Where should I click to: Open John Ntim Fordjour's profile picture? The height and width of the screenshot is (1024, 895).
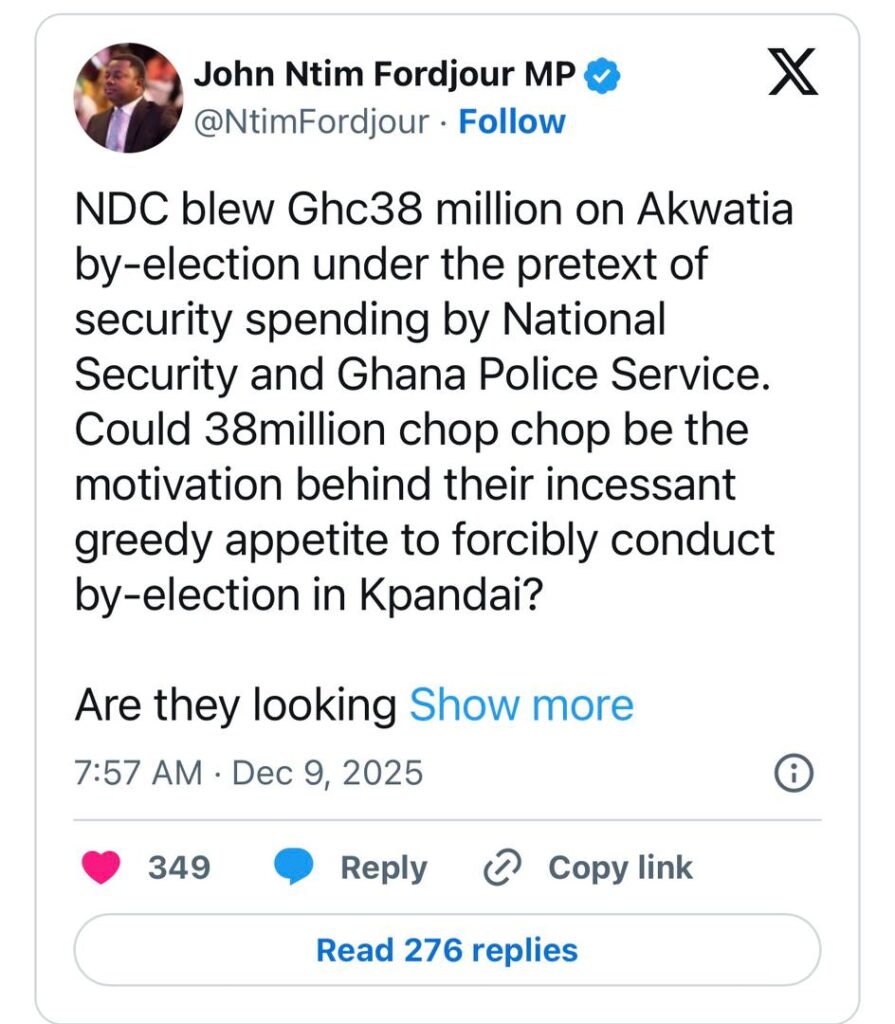click(128, 98)
